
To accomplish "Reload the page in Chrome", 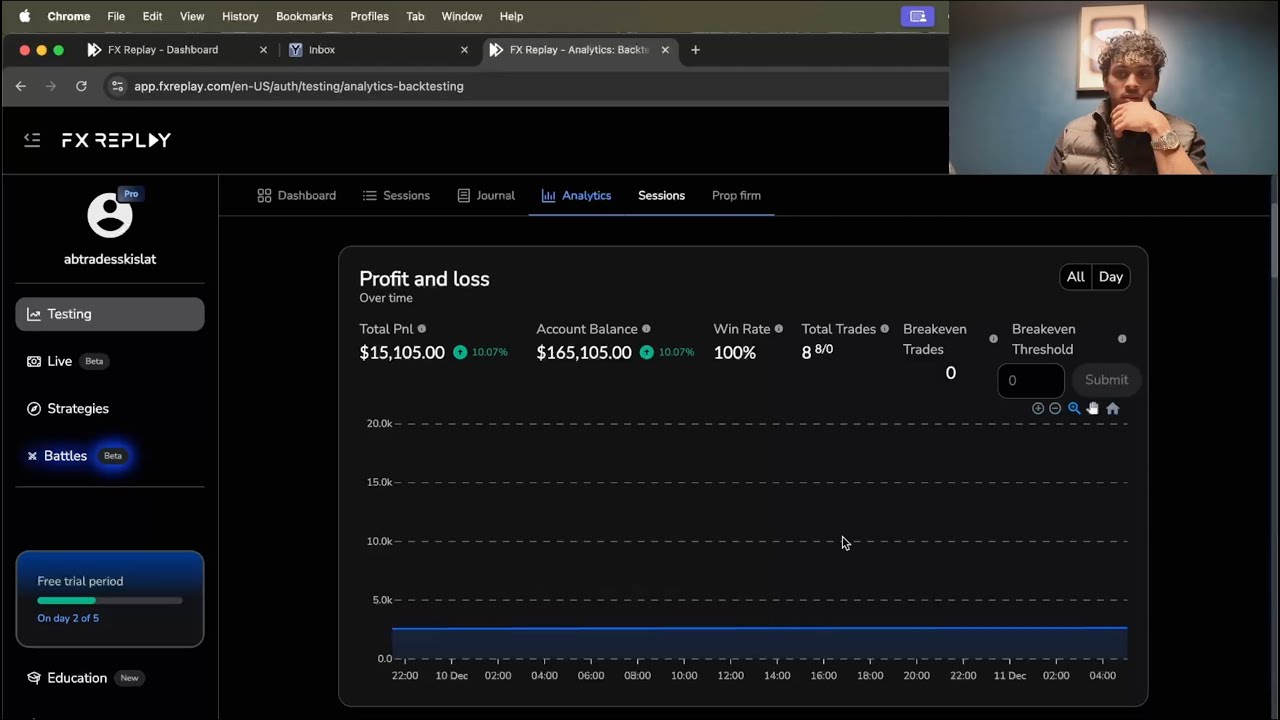I will click(x=81, y=86).
